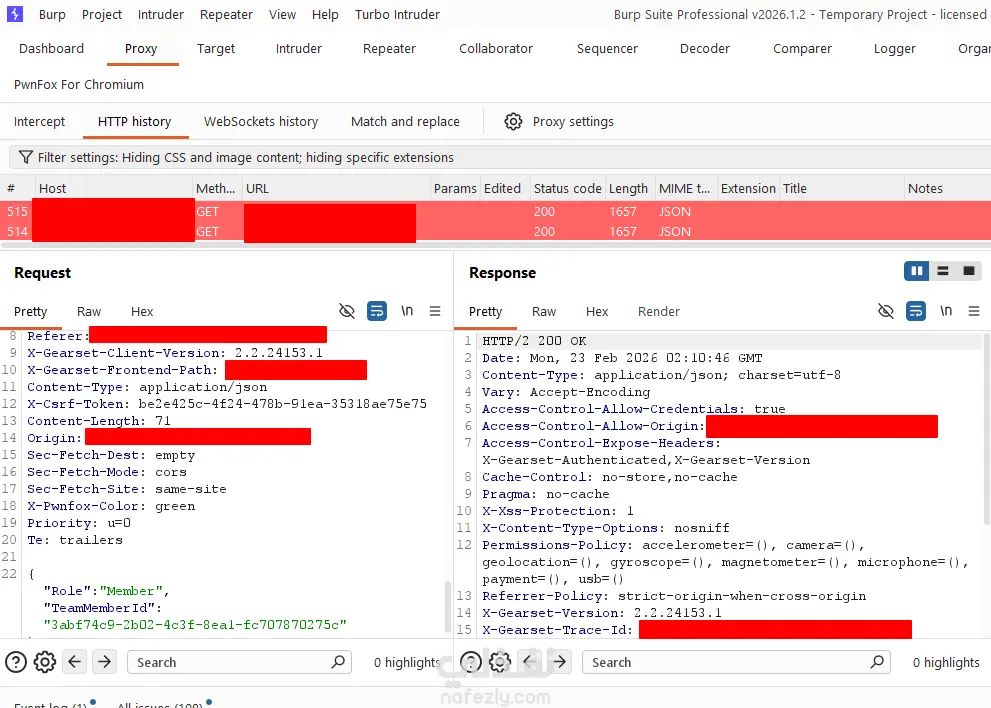Switch Response view to Hex
Screen dimensions: 991x708
pos(597,312)
